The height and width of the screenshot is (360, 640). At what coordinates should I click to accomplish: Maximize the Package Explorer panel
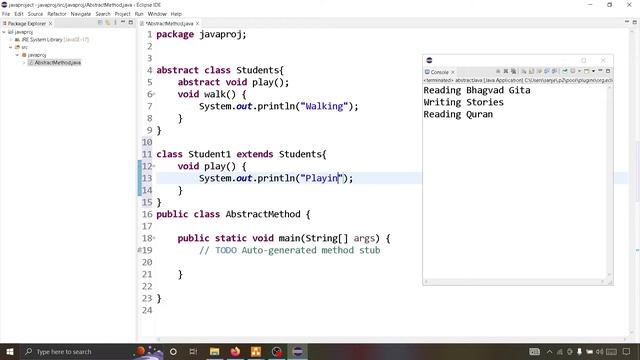point(131,22)
